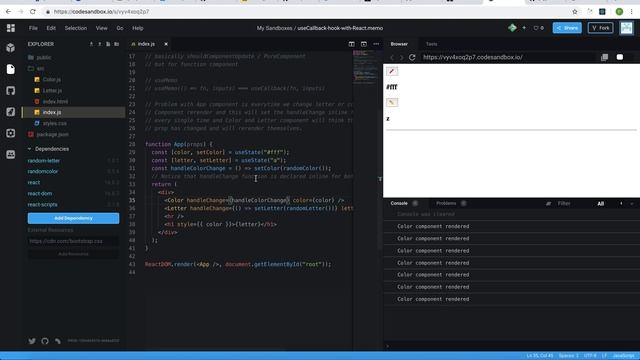Click the preview forward arrow
The image size is (640, 360).
401,58
